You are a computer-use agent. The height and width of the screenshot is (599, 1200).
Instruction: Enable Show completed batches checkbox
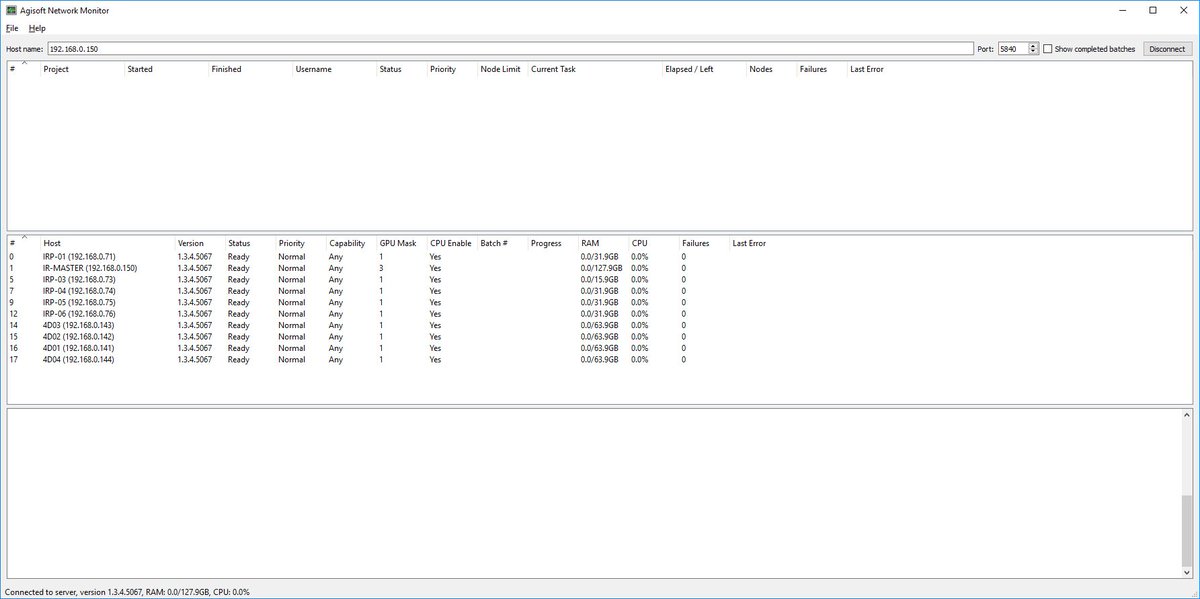1048,48
